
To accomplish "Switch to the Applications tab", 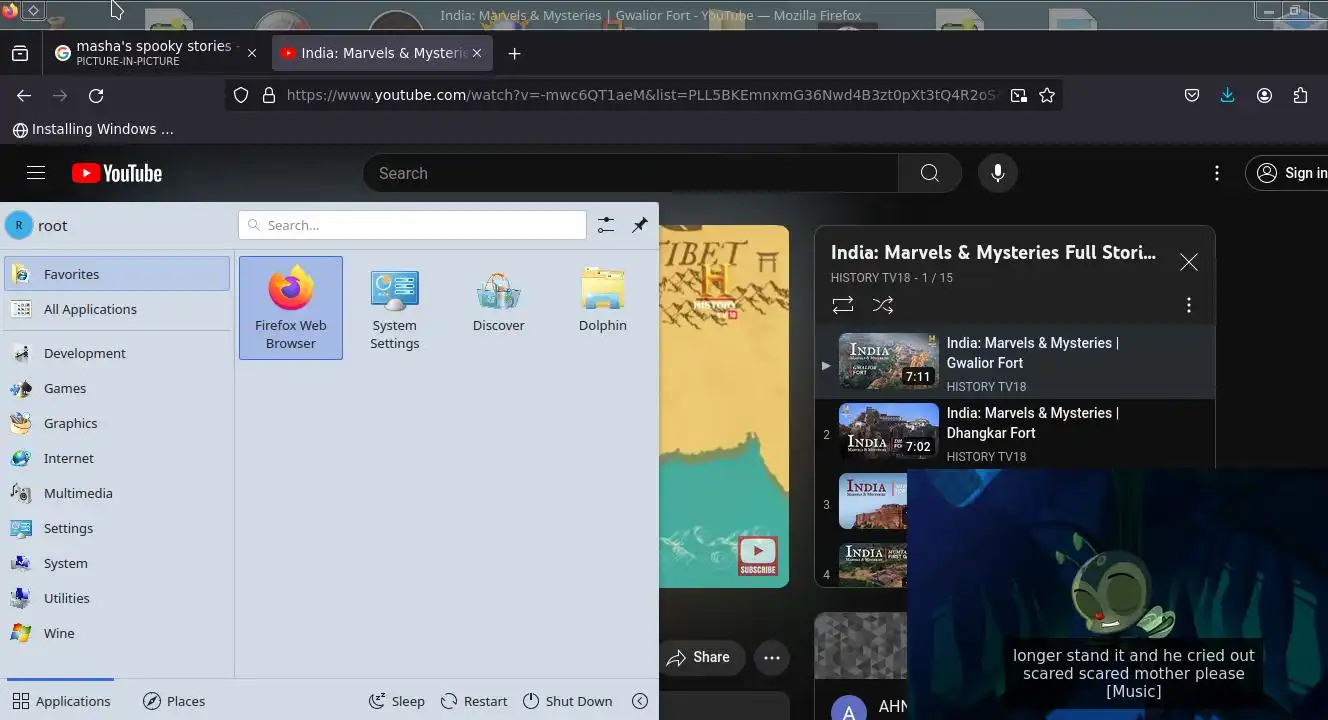I will coord(61,701).
